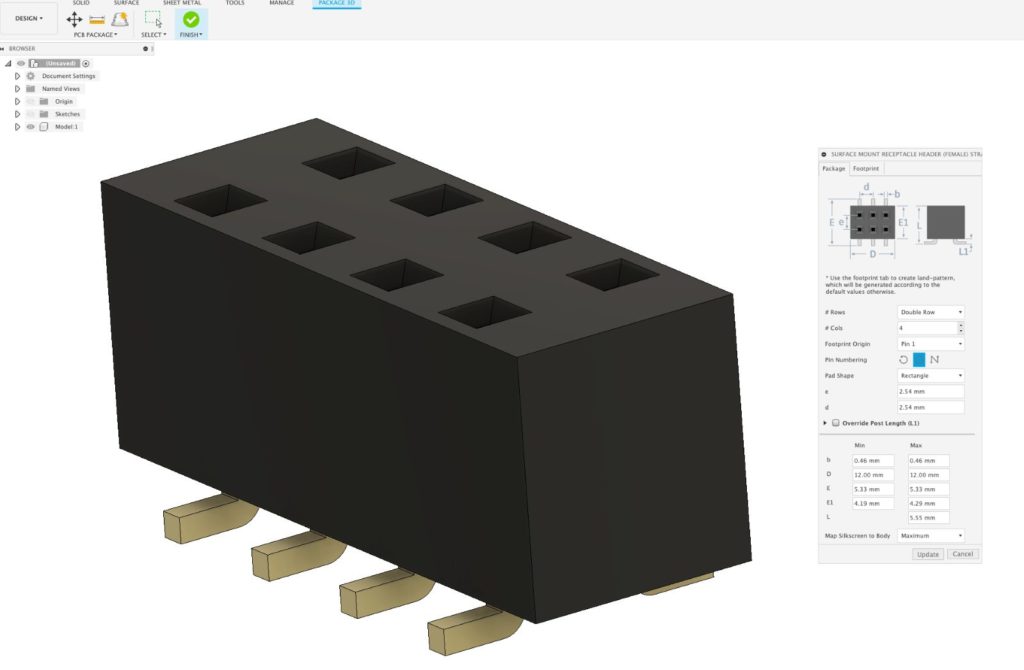Screen dimensions: 1024x670
Task: Toggle visibility of the Unsaved document node
Action: (20, 64)
